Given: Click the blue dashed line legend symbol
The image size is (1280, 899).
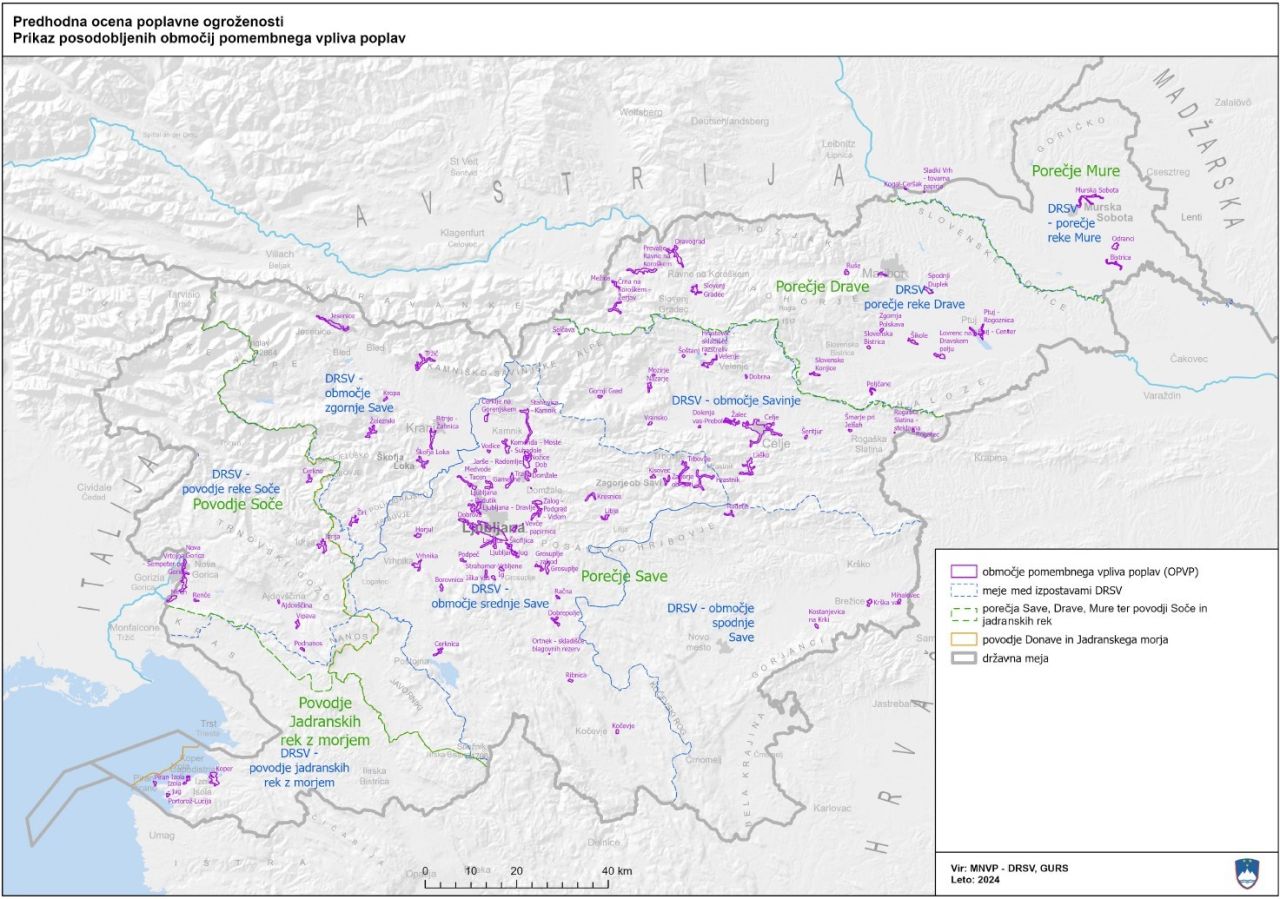Looking at the screenshot, I should click(963, 590).
